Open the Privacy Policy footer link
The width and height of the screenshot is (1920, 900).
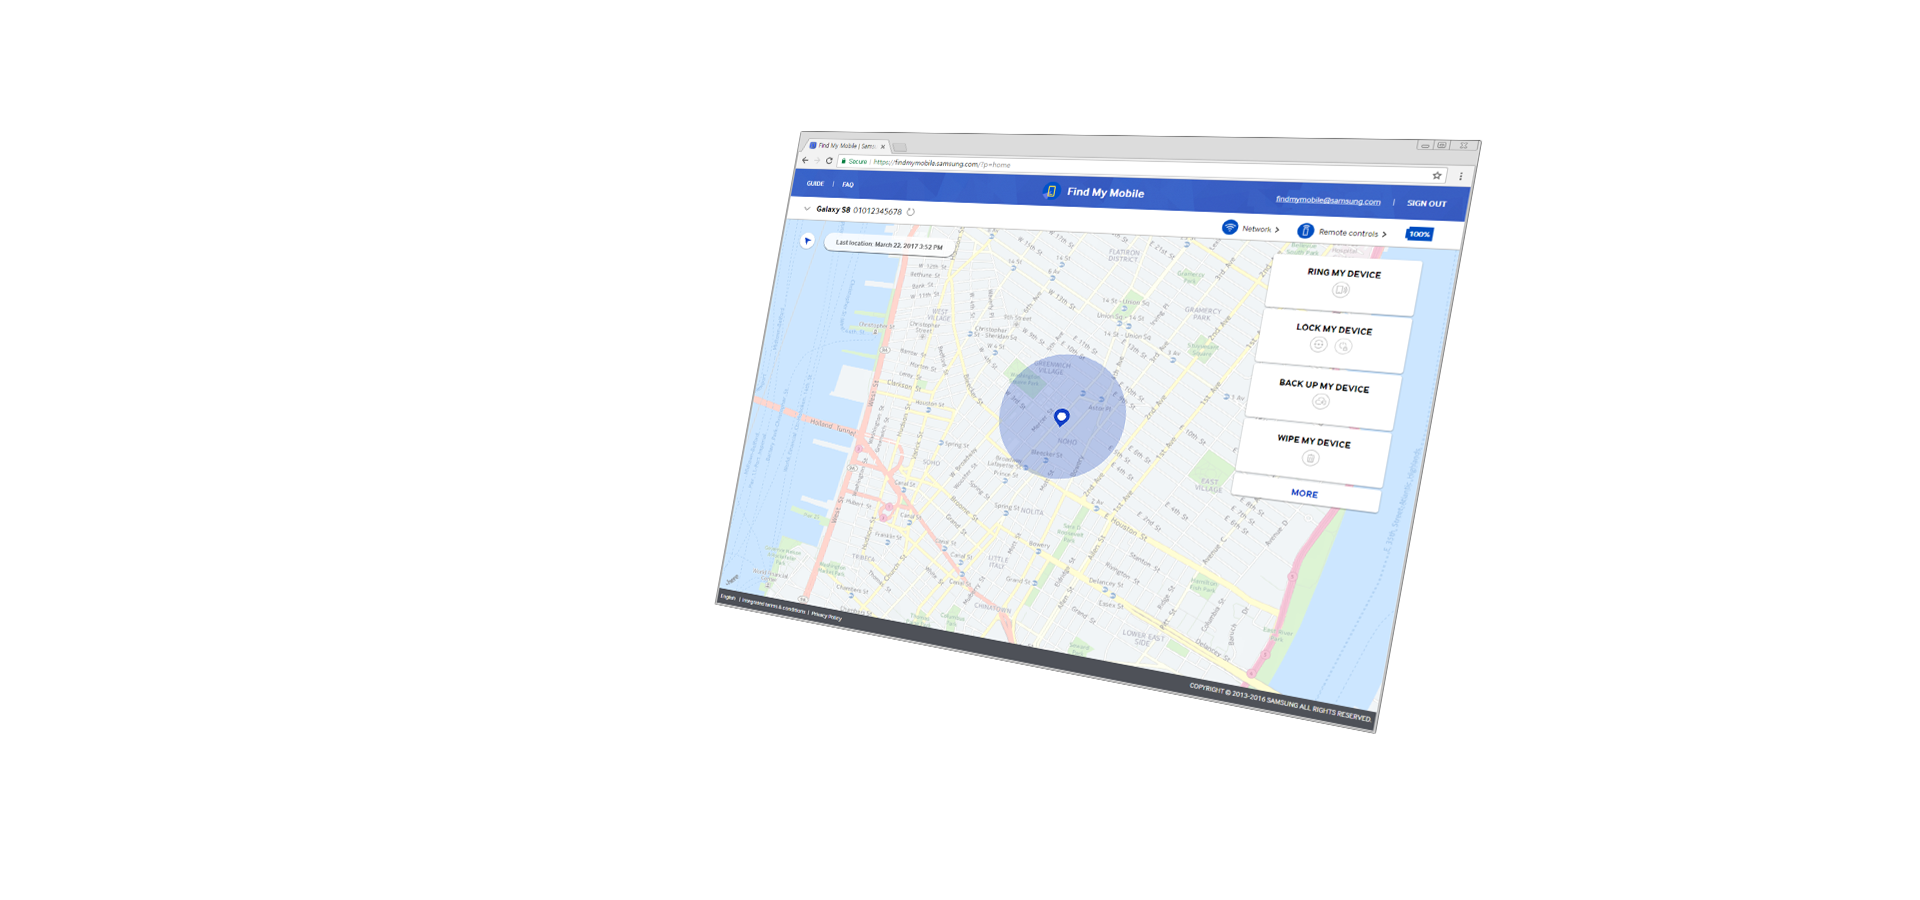coord(826,616)
